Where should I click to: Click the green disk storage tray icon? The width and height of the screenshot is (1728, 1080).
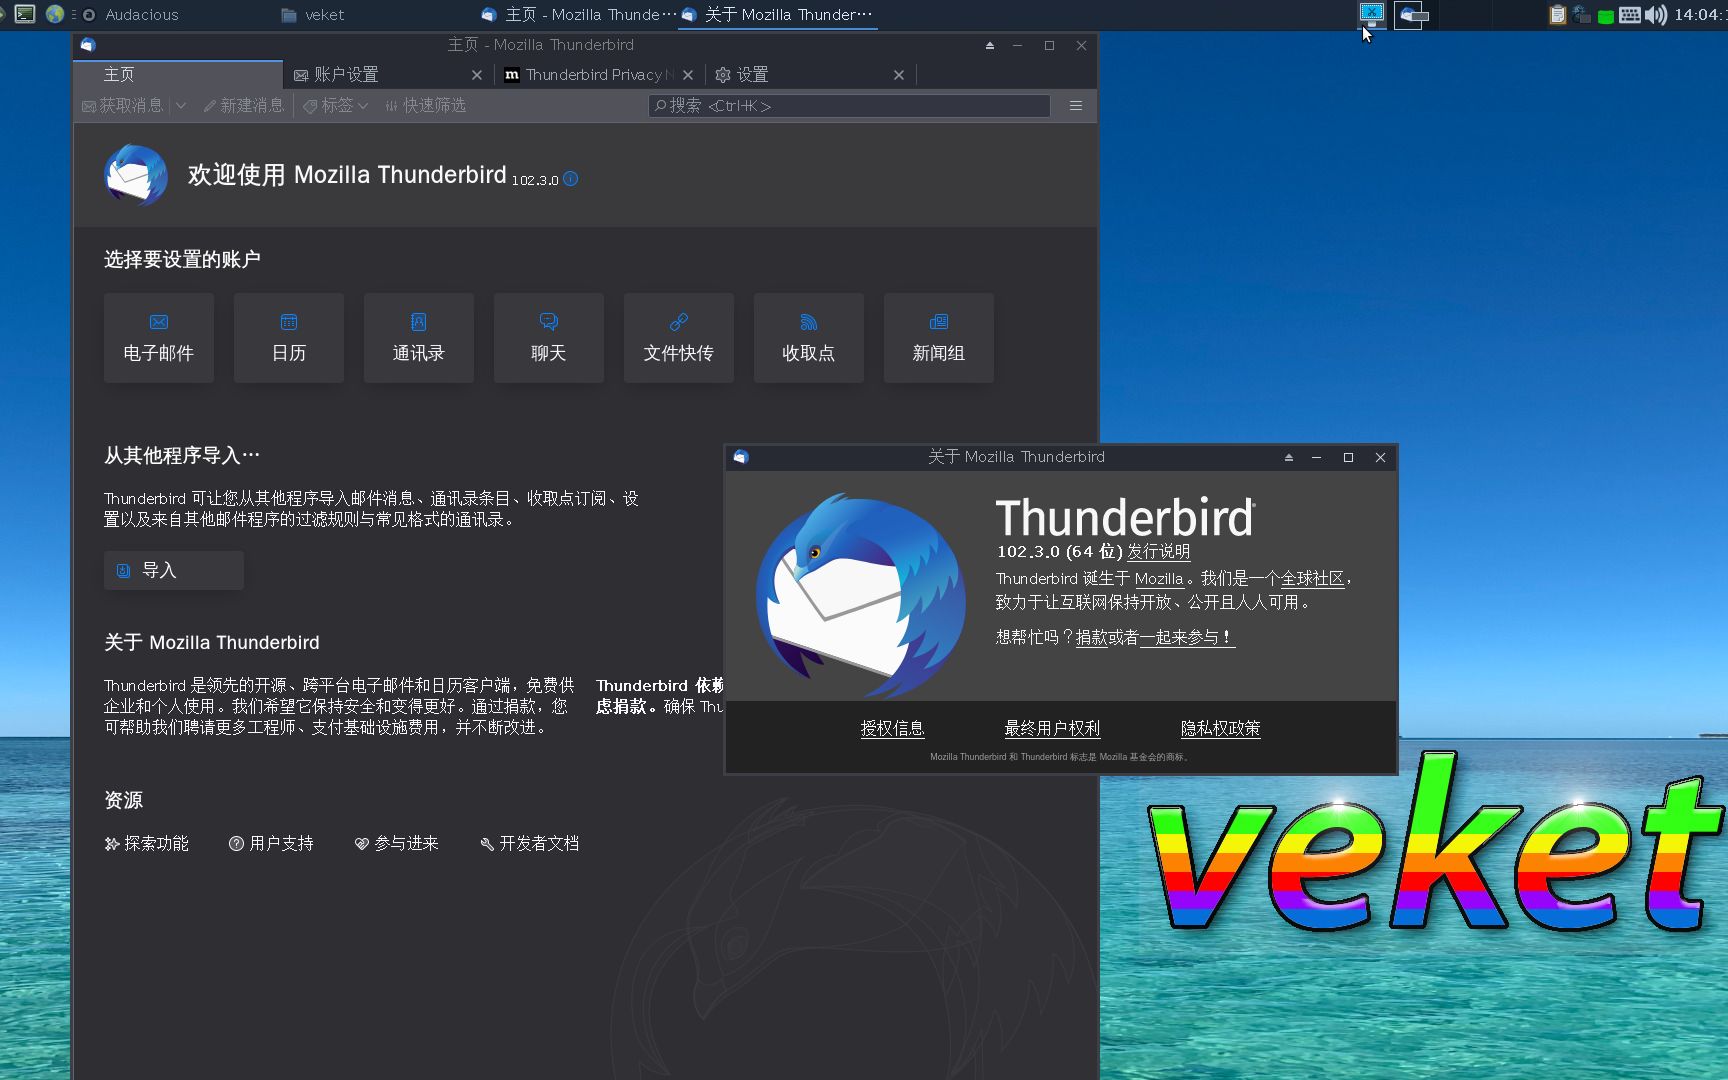1606,16
